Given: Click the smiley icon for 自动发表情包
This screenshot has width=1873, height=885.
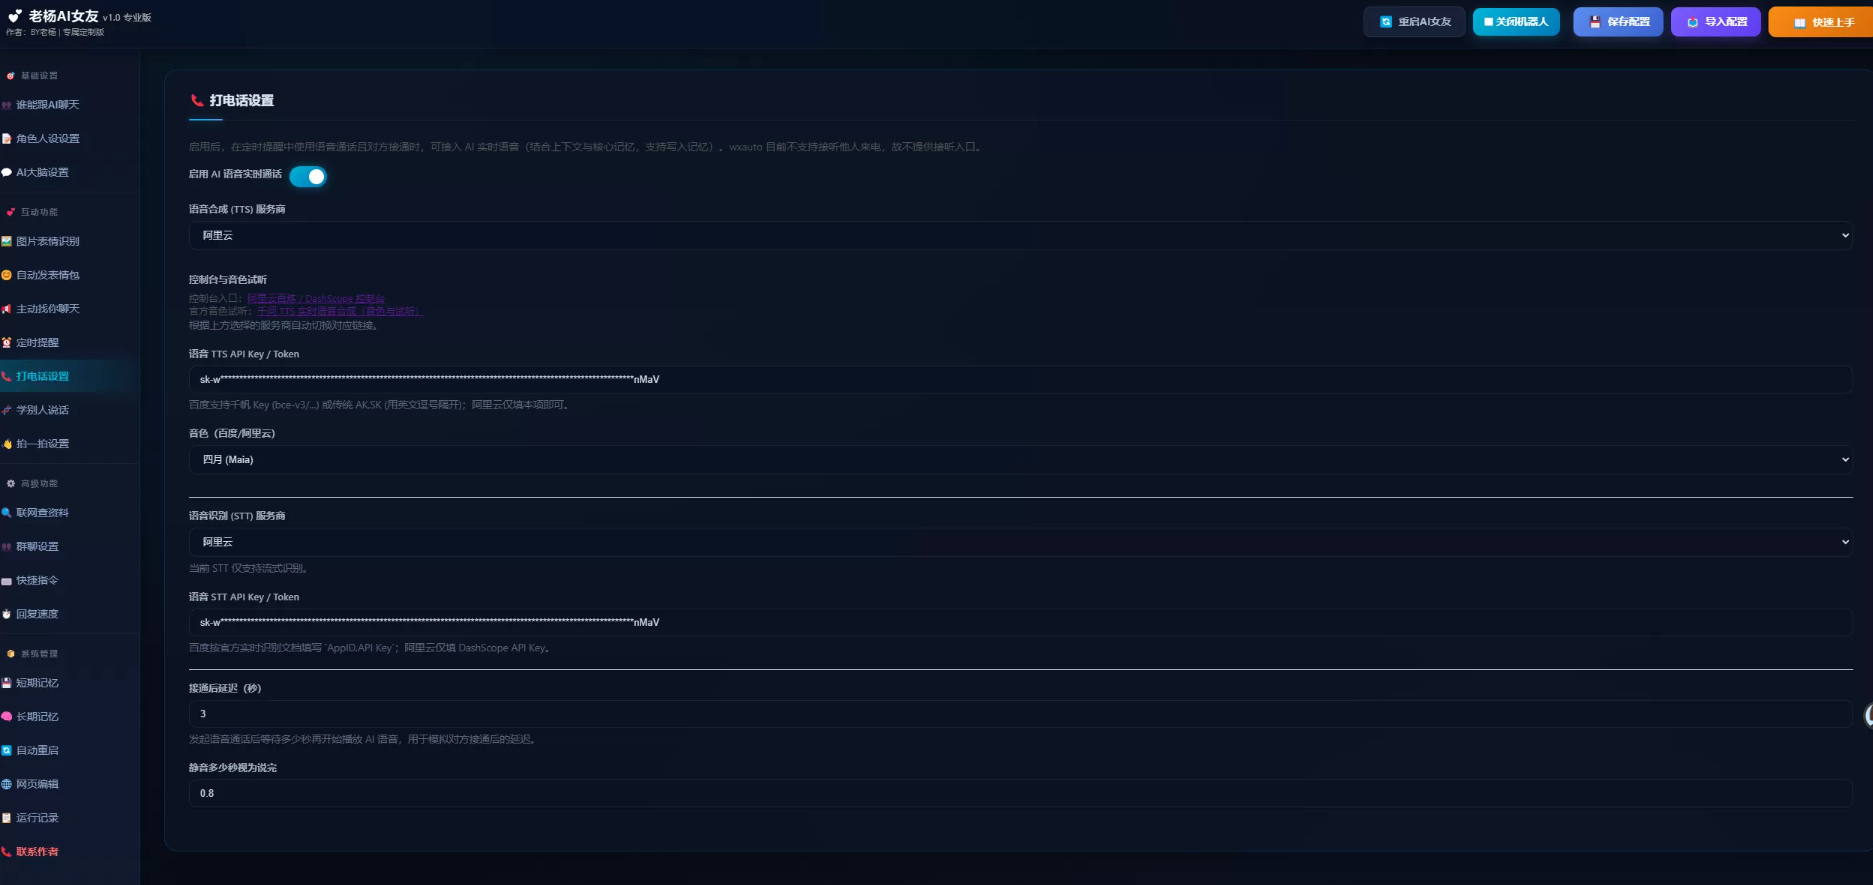Looking at the screenshot, I should click(6, 275).
